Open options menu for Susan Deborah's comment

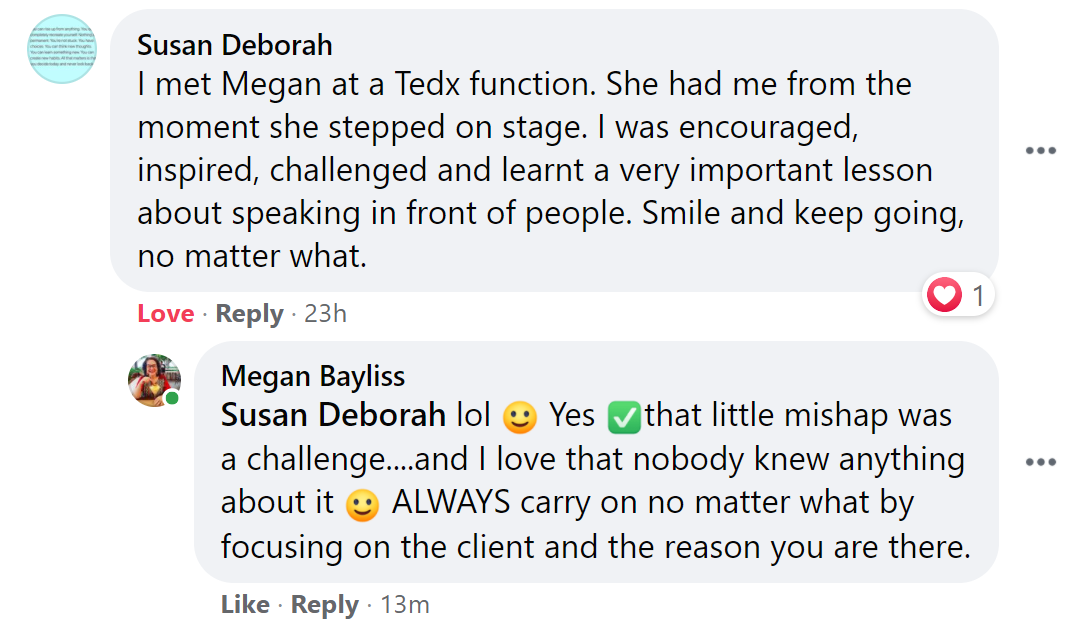coord(1040,151)
